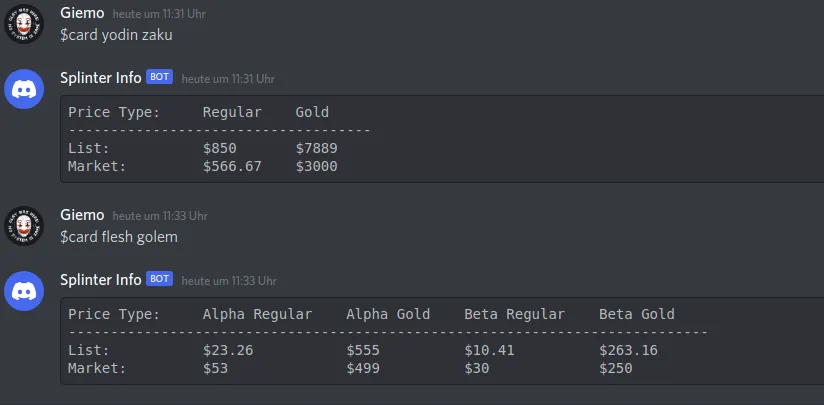The image size is (824, 405).
Task: Click the Regular market price $566.67
Action: [x=232, y=167]
